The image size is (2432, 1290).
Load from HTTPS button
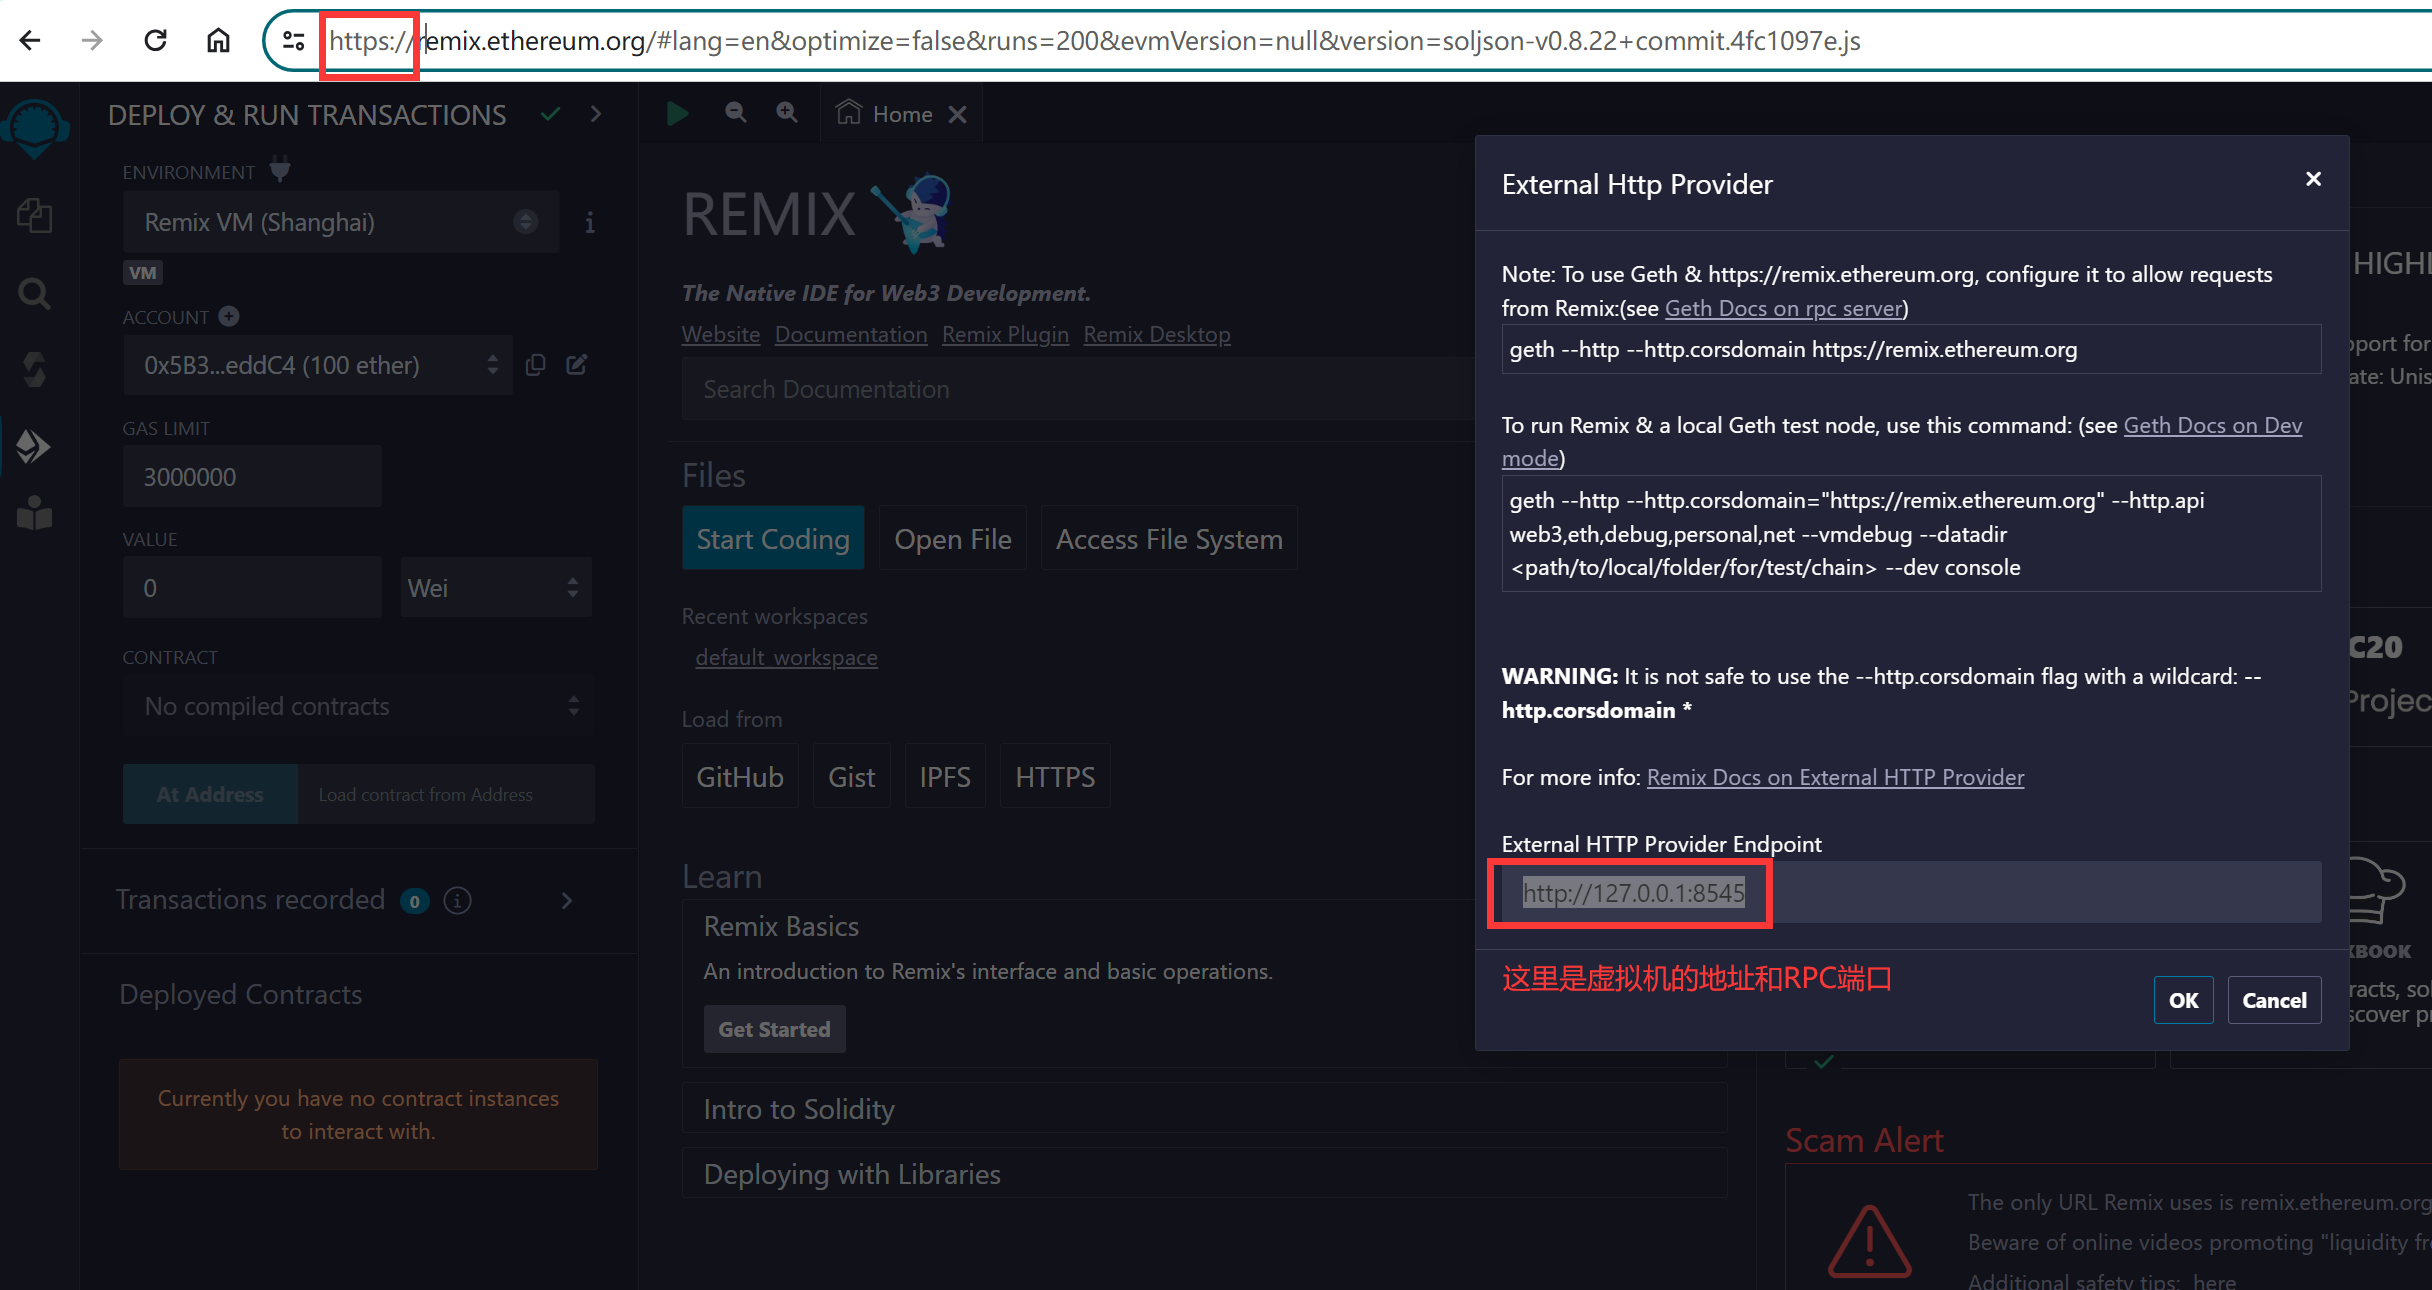[1055, 777]
